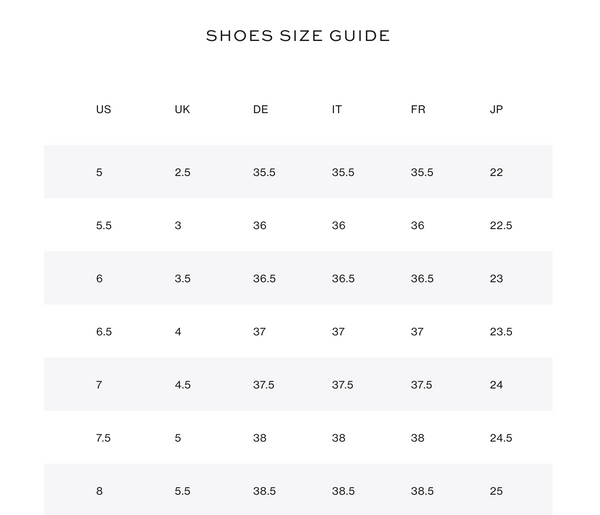600x515 pixels.
Task: Select JP size 22 cell
Action: [496, 172]
